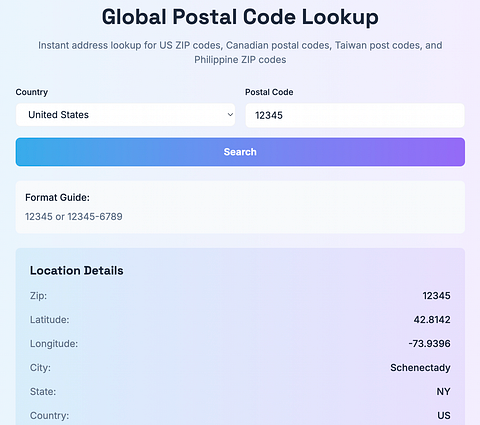Select the Country value US in results
This screenshot has height=425, width=480.
(x=444, y=416)
